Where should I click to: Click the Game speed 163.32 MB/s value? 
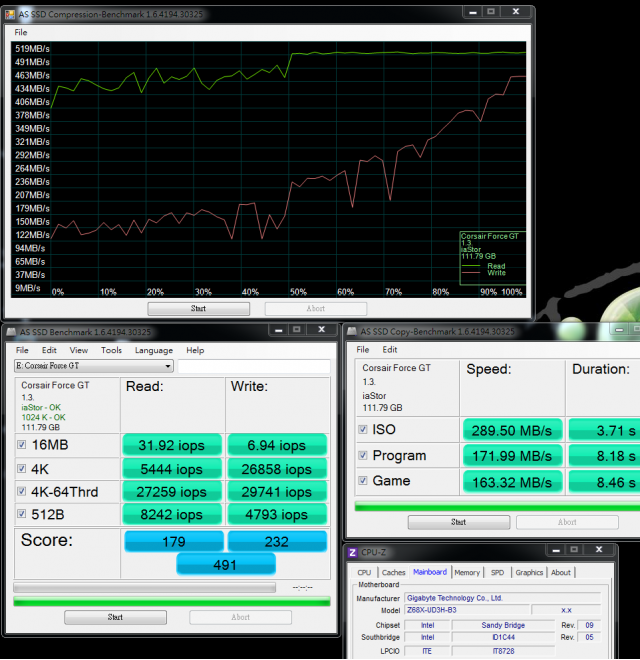point(512,482)
